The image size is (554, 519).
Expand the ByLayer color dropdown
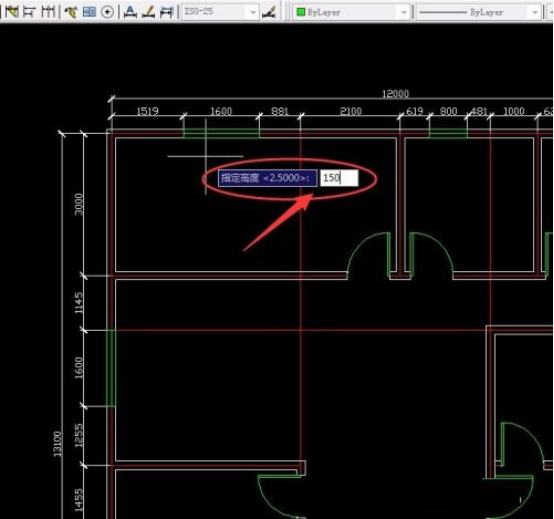pos(404,12)
